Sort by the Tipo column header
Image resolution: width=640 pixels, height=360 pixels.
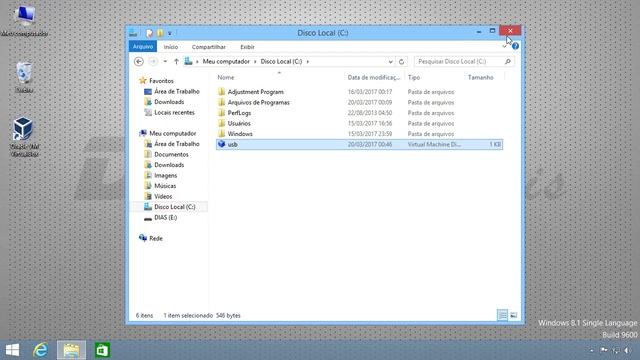point(414,77)
